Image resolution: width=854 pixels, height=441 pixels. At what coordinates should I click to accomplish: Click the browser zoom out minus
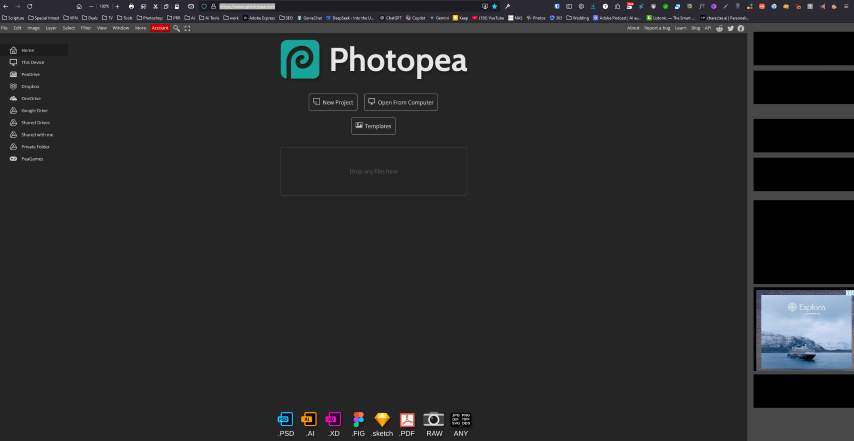click(x=91, y=7)
